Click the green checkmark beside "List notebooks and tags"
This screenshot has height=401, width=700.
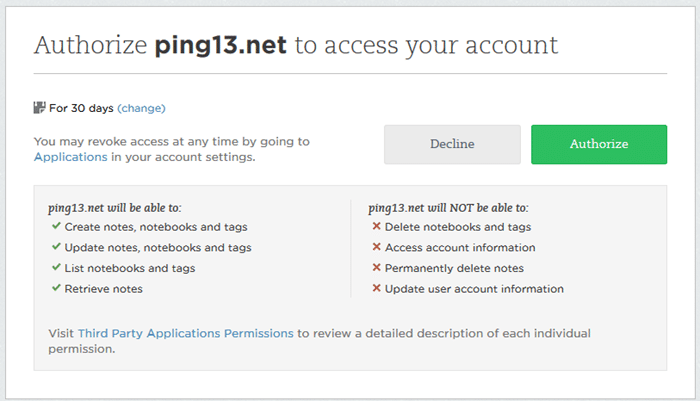(56, 268)
